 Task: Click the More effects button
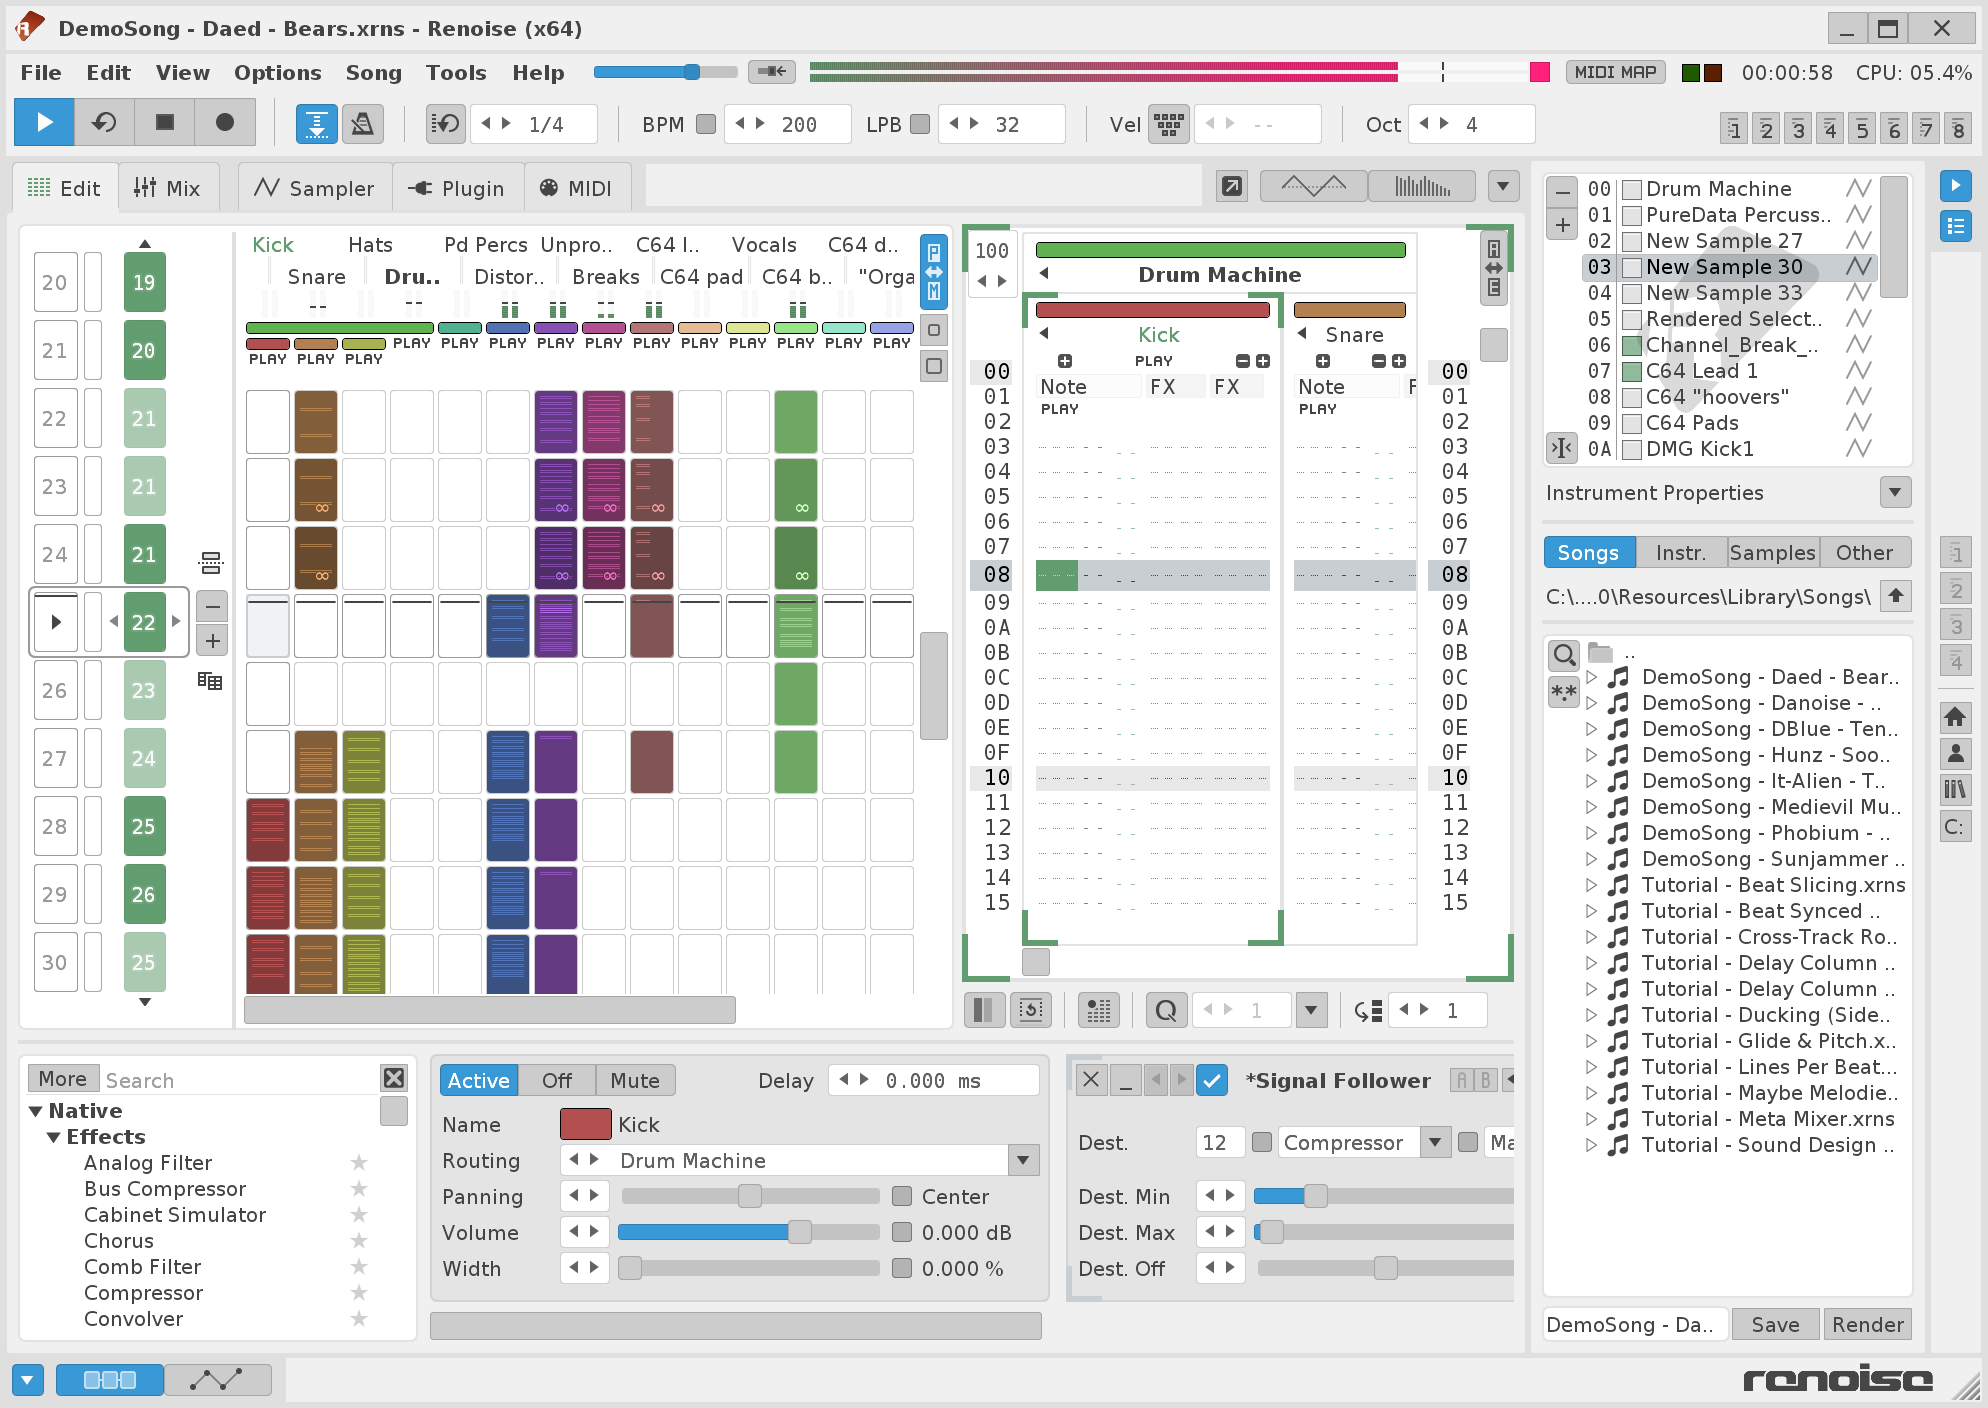point(63,1079)
